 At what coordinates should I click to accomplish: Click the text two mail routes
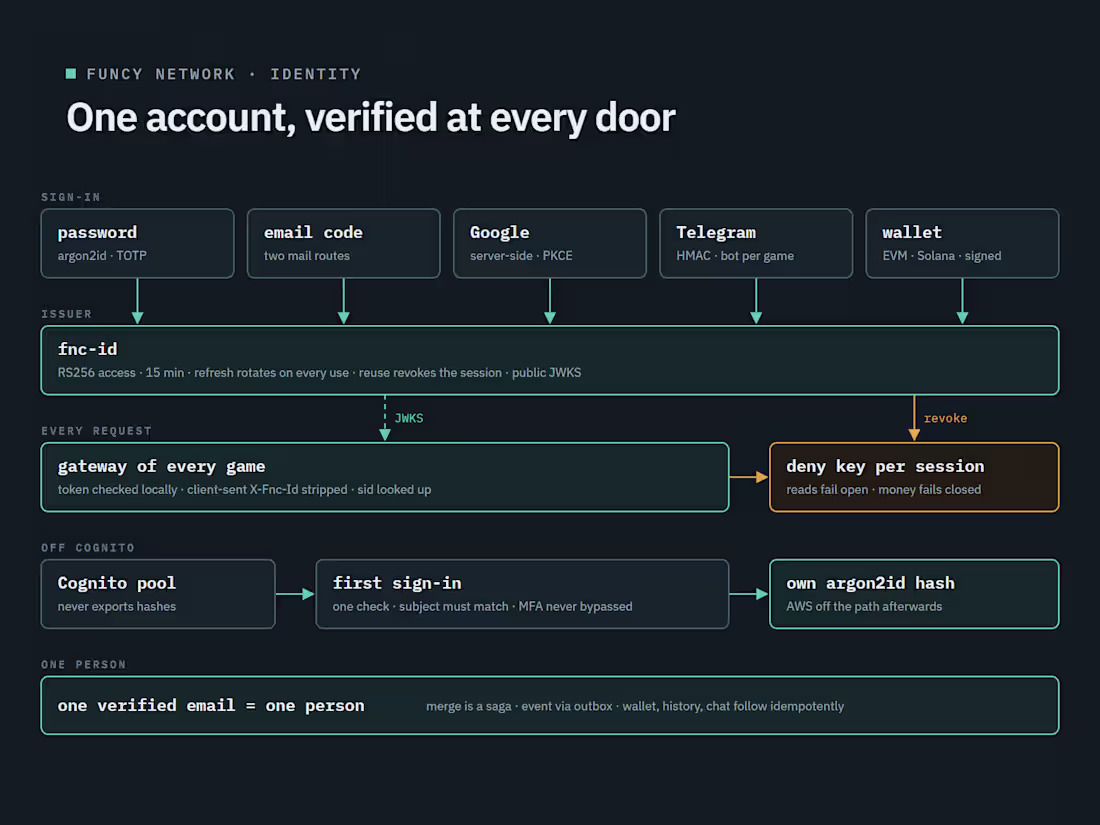click(307, 256)
